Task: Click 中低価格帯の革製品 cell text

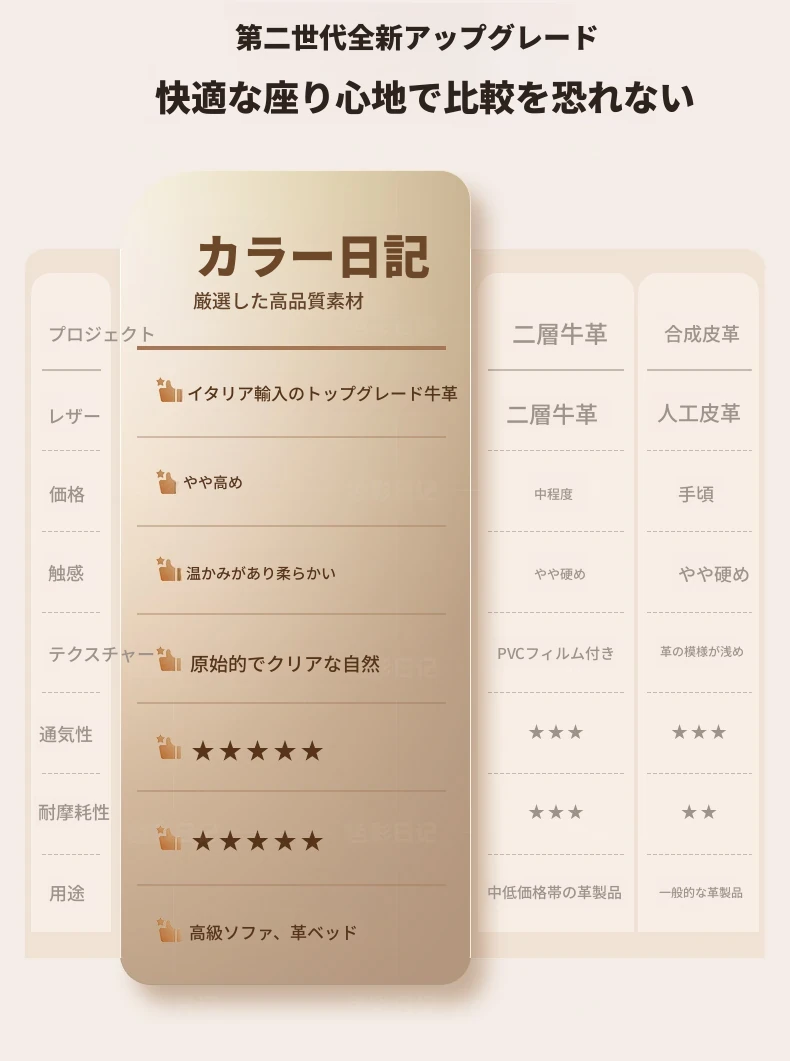Action: click(555, 893)
